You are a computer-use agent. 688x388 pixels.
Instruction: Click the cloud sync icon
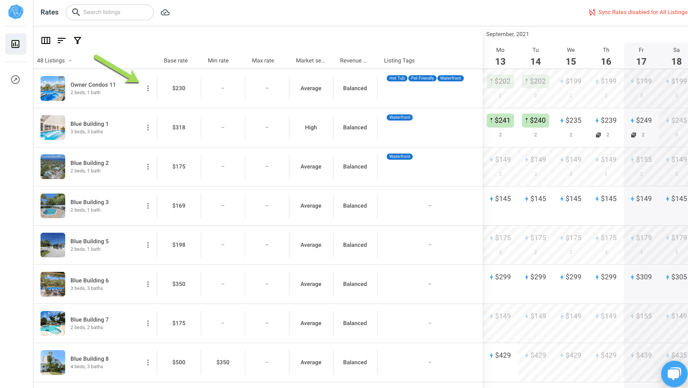pos(165,12)
